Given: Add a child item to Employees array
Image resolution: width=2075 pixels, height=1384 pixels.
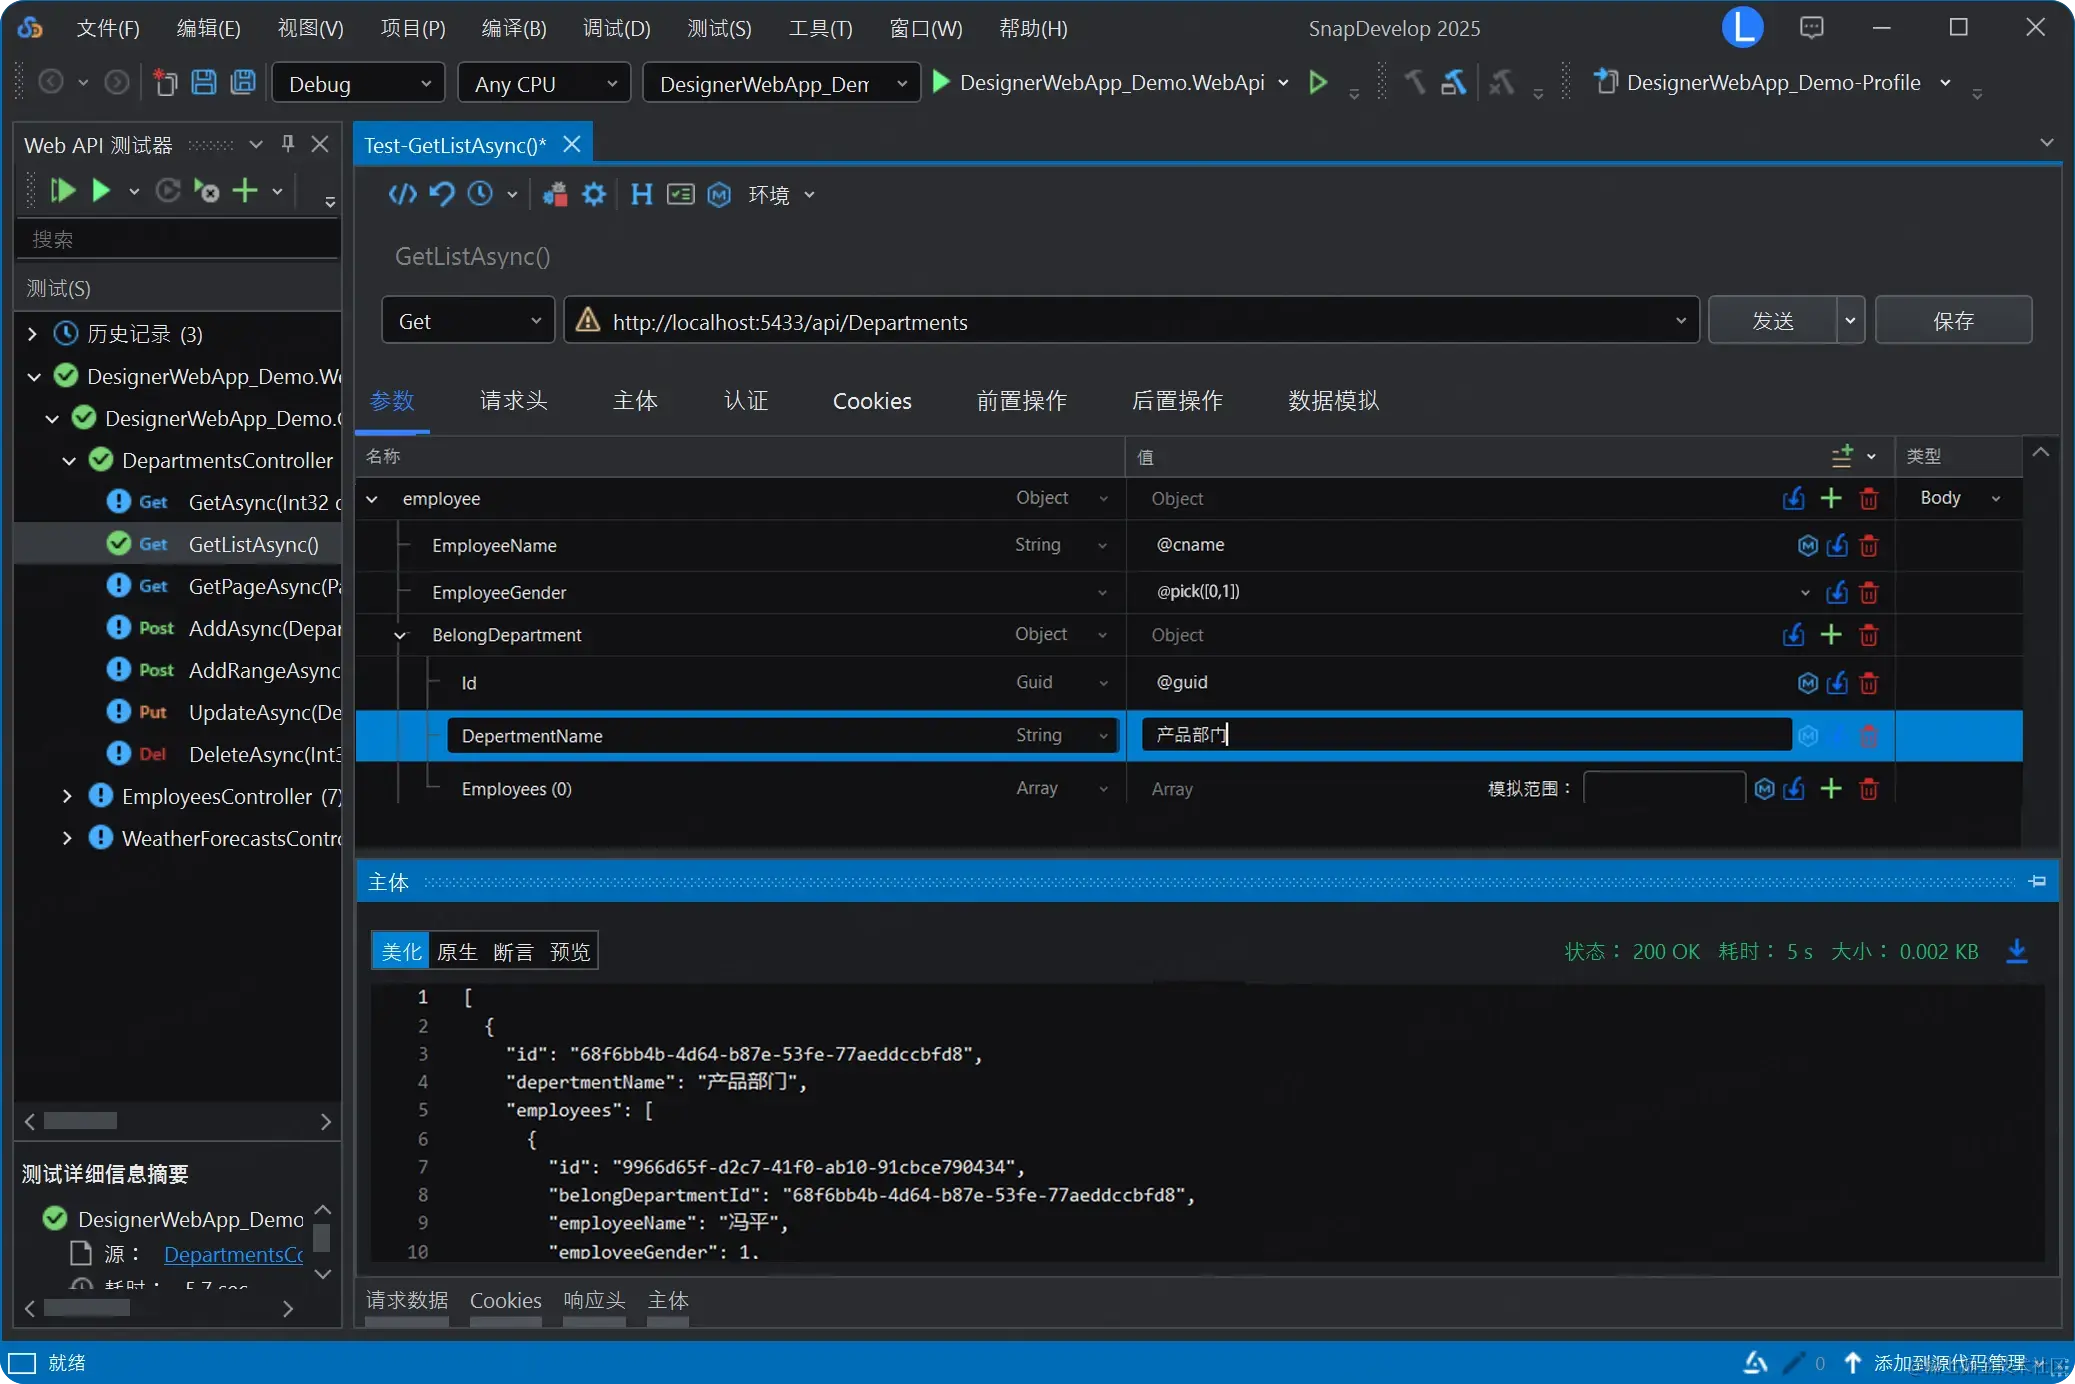Looking at the screenshot, I should (1830, 789).
